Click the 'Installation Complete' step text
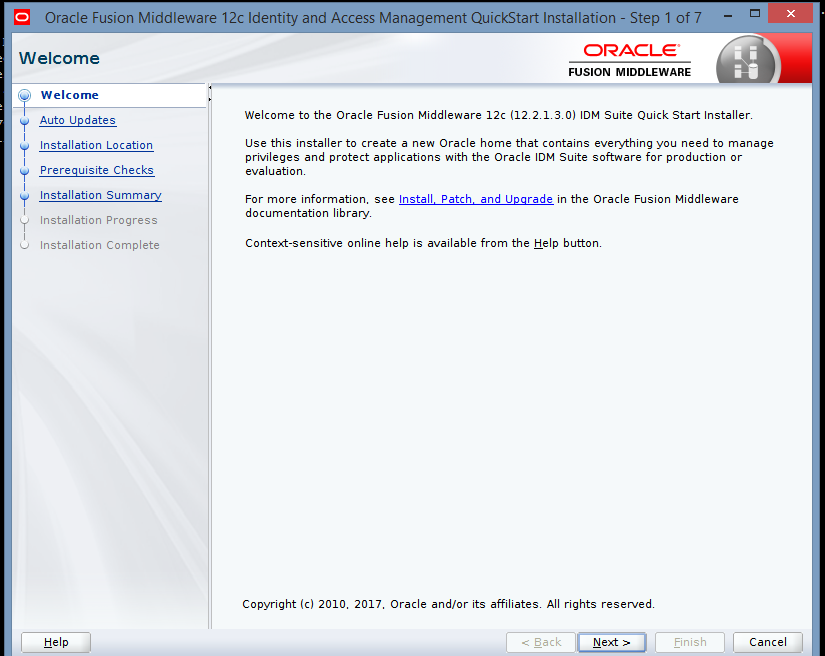The height and width of the screenshot is (656, 825). [x=99, y=245]
